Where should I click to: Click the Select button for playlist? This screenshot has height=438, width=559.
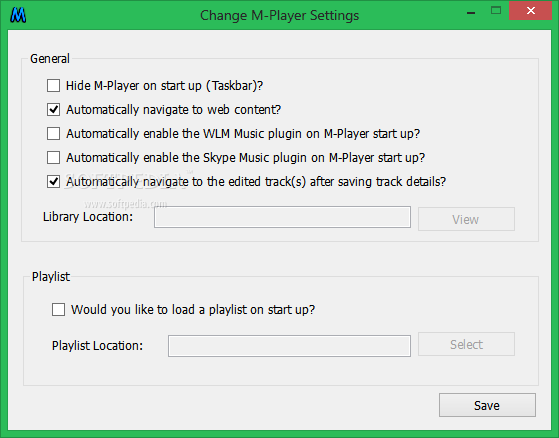pyautogui.click(x=466, y=344)
